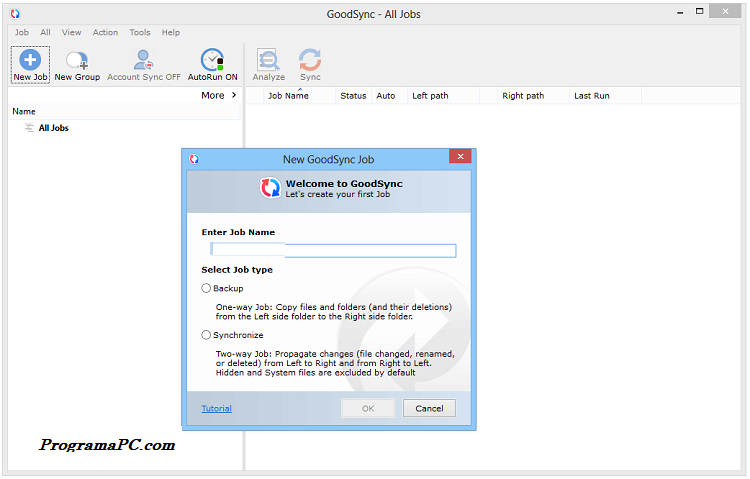This screenshot has height=479, width=750.
Task: Open the Tutorial link
Action: coord(216,408)
